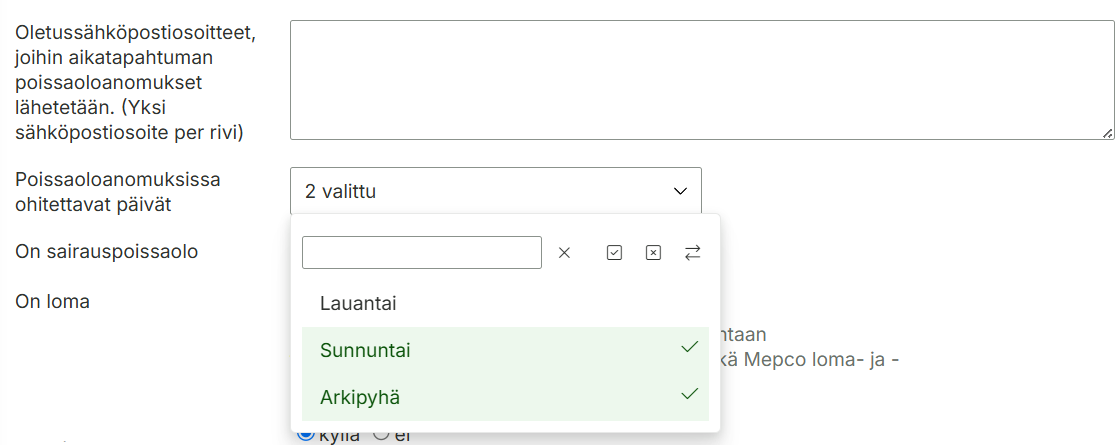Viewport: 1120px width, 446px height.
Task: Click the select-all checkmark box icon
Action: (614, 253)
